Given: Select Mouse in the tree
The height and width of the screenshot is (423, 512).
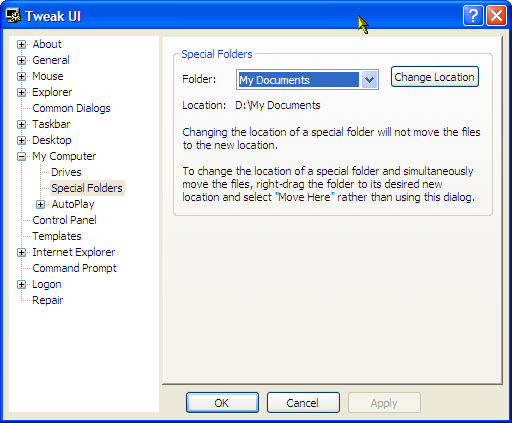Looking at the screenshot, I should click(48, 76).
